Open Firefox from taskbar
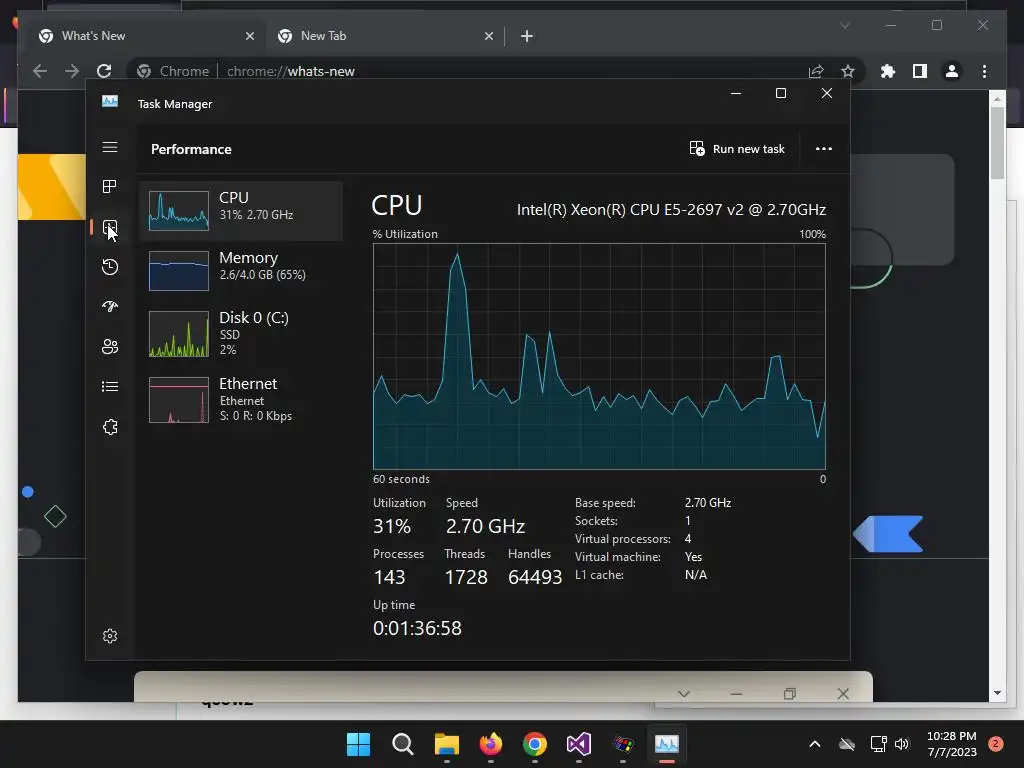 click(490, 744)
